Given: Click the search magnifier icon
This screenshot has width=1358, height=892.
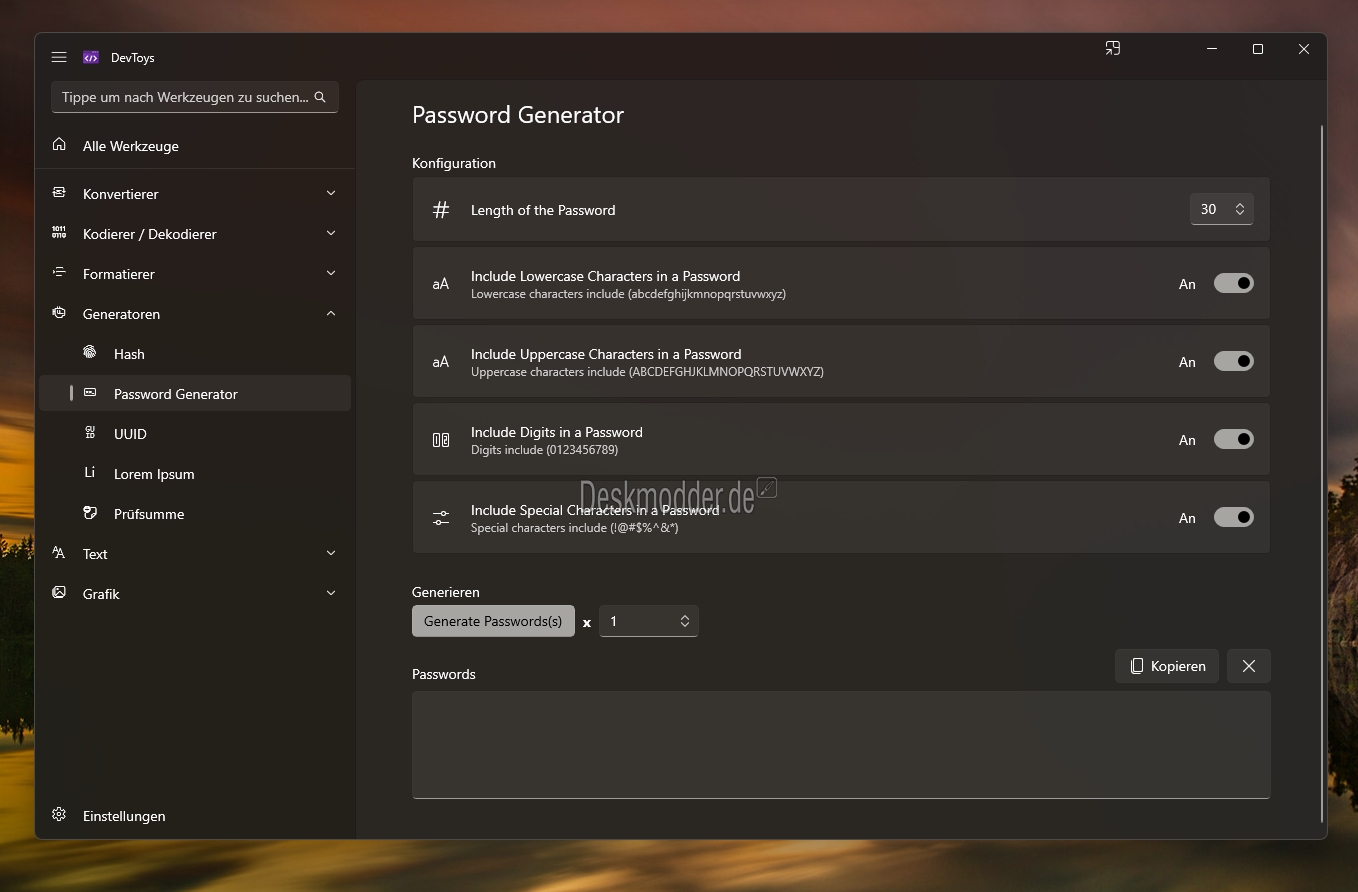Looking at the screenshot, I should click(320, 97).
